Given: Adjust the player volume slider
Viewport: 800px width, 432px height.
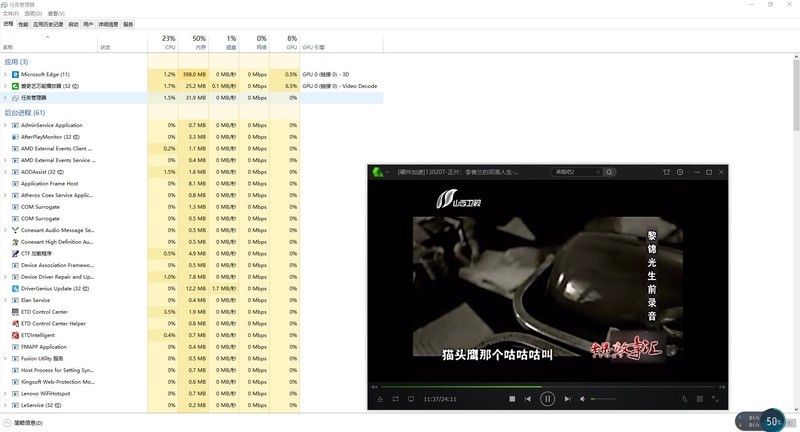Looking at the screenshot, I should [604, 399].
